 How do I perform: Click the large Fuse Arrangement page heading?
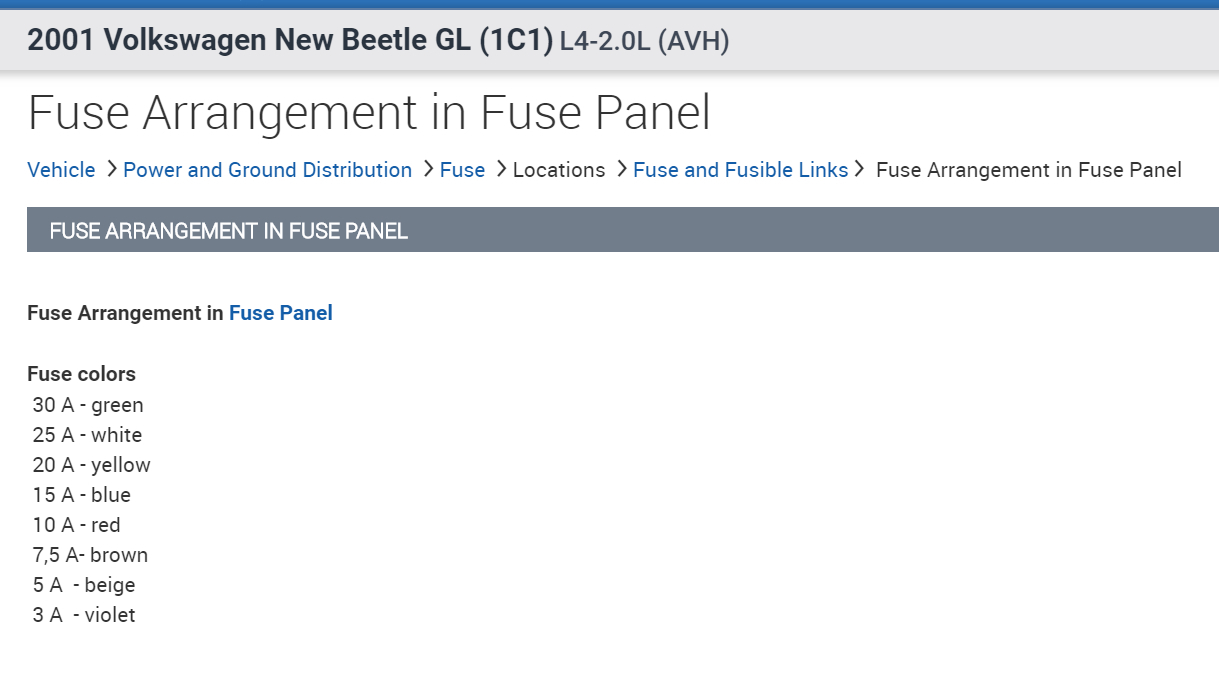click(369, 113)
